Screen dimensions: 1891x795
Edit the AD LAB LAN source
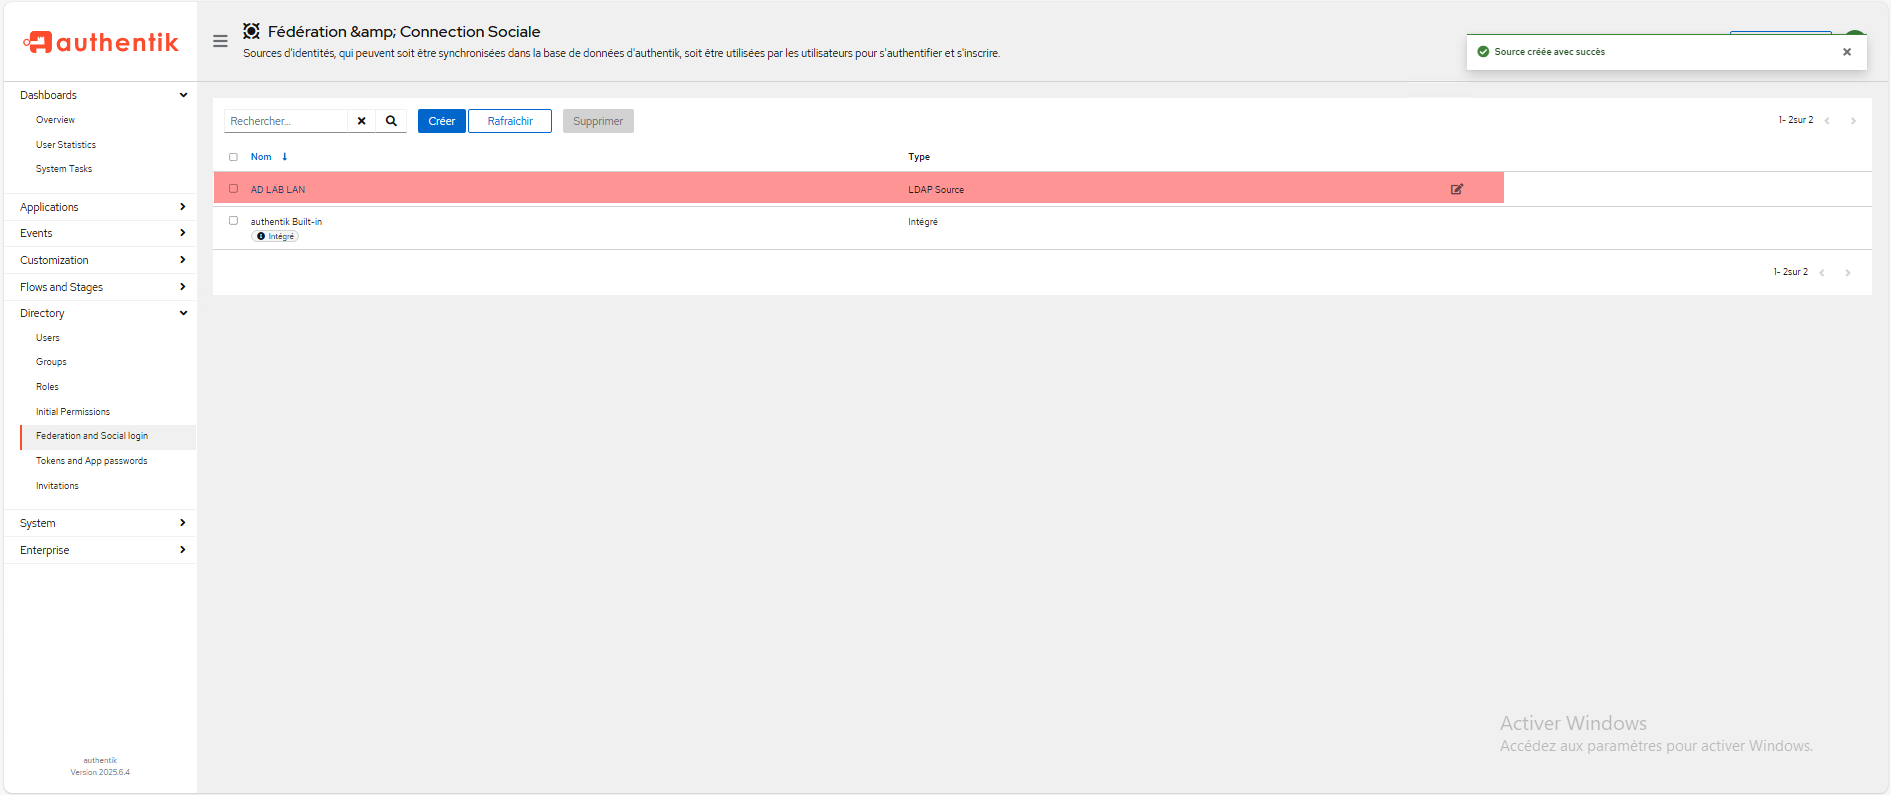point(1457,189)
